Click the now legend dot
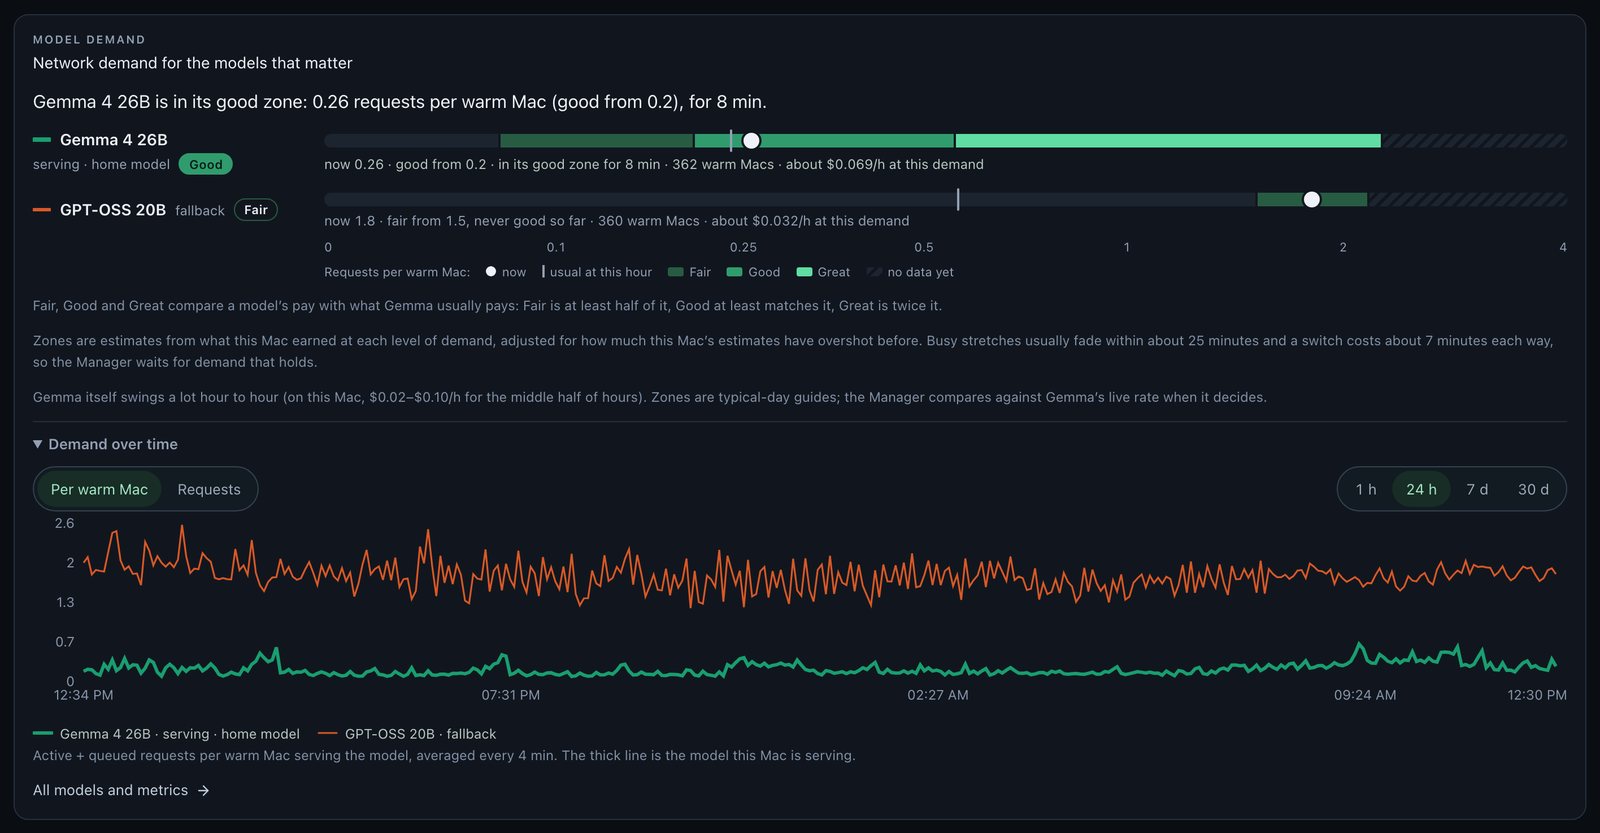 click(491, 271)
